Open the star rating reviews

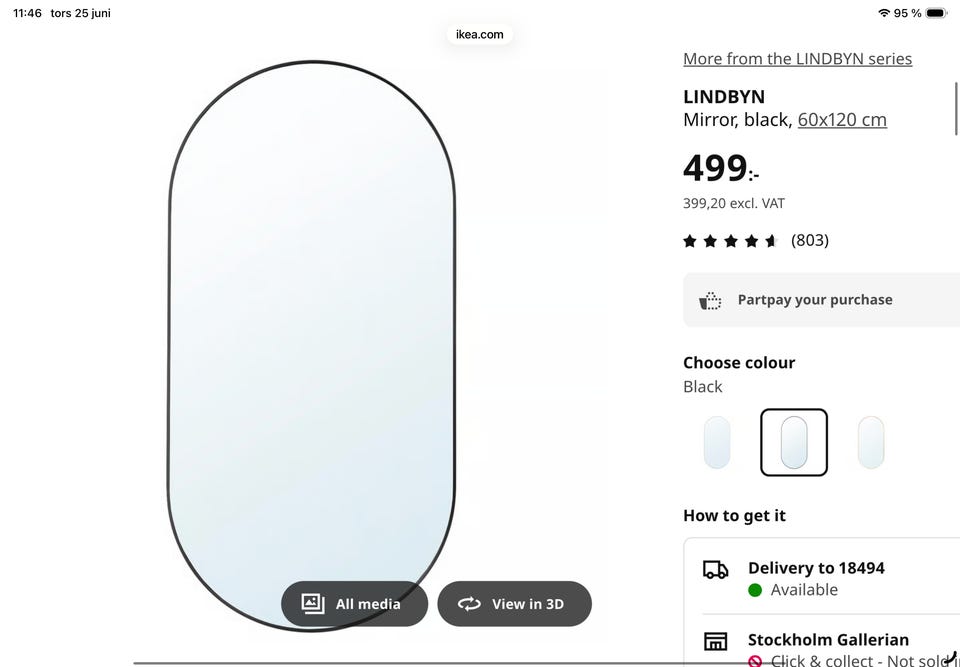730,241
